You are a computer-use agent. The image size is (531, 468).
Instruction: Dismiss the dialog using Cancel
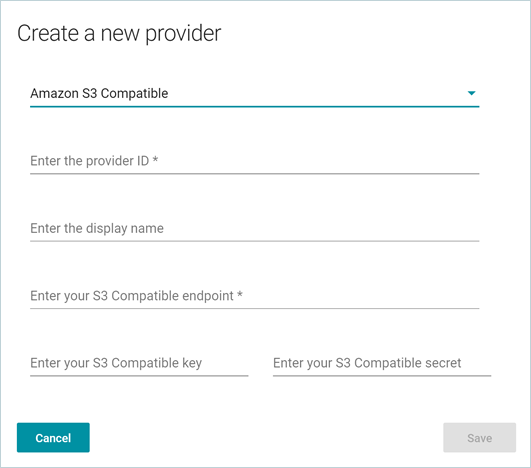(53, 438)
